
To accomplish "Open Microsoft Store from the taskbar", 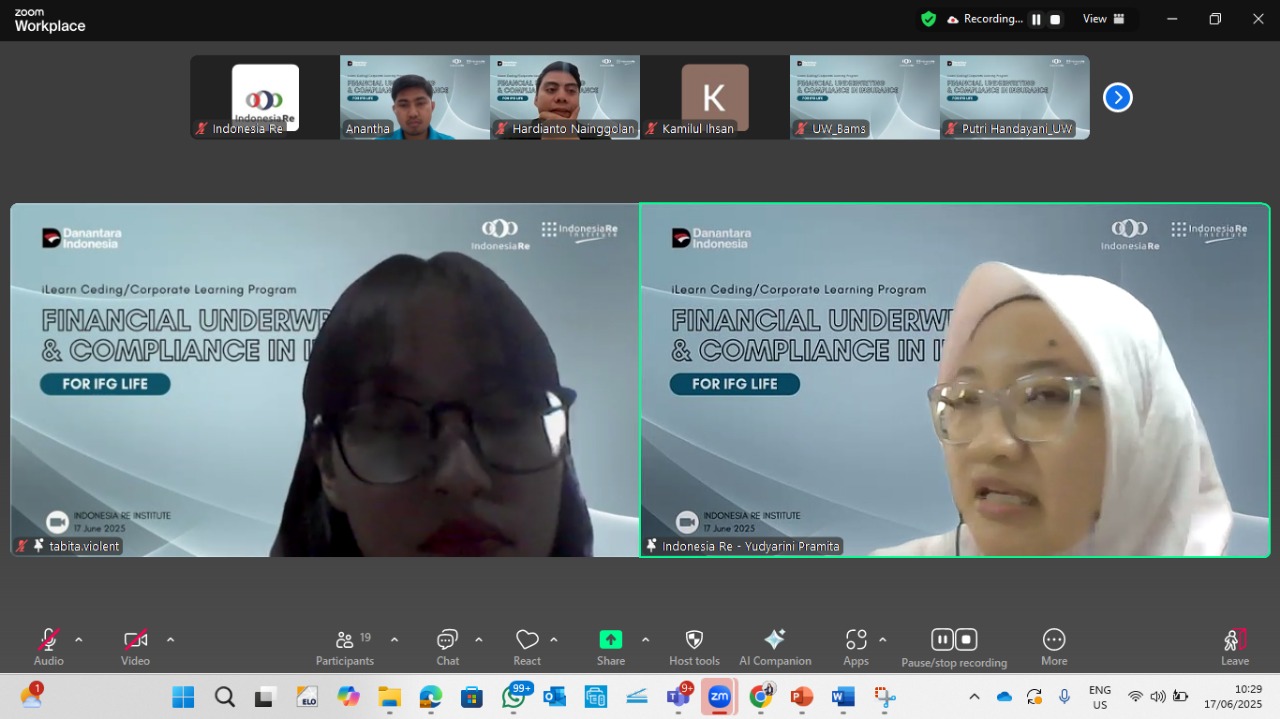I will pyautogui.click(x=472, y=697).
